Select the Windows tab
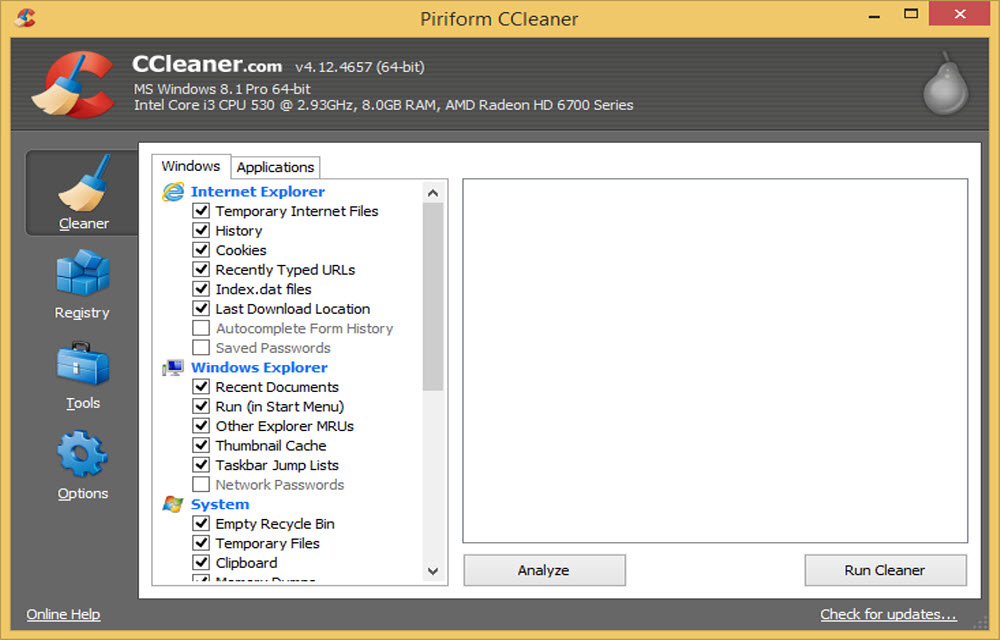This screenshot has width=1000, height=640. click(x=191, y=166)
